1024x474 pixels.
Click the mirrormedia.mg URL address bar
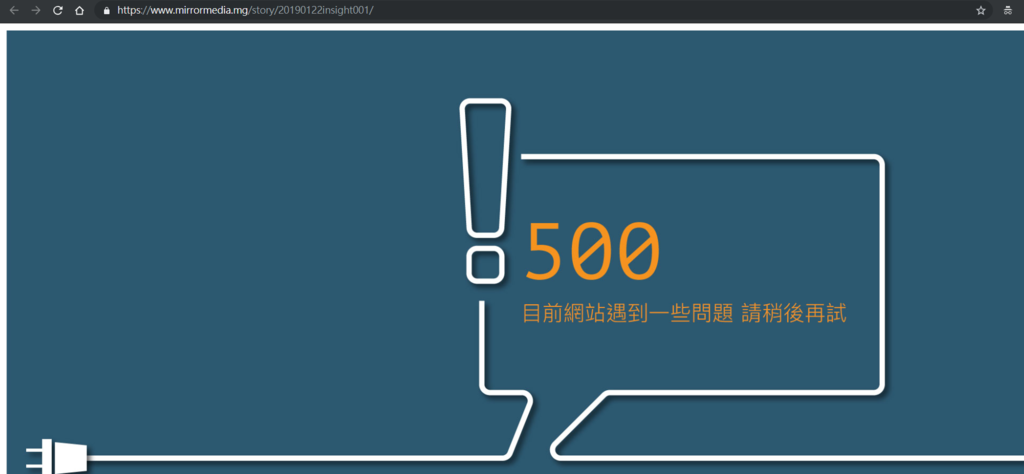[x=544, y=10]
